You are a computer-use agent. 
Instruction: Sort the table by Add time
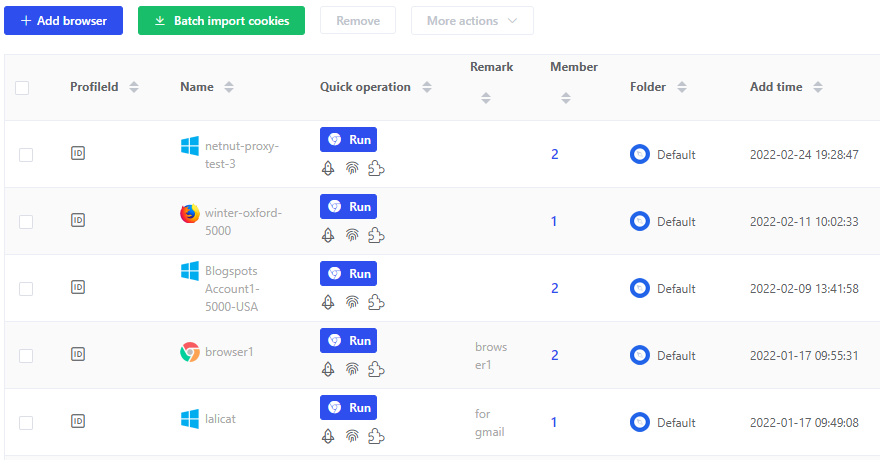(x=817, y=88)
